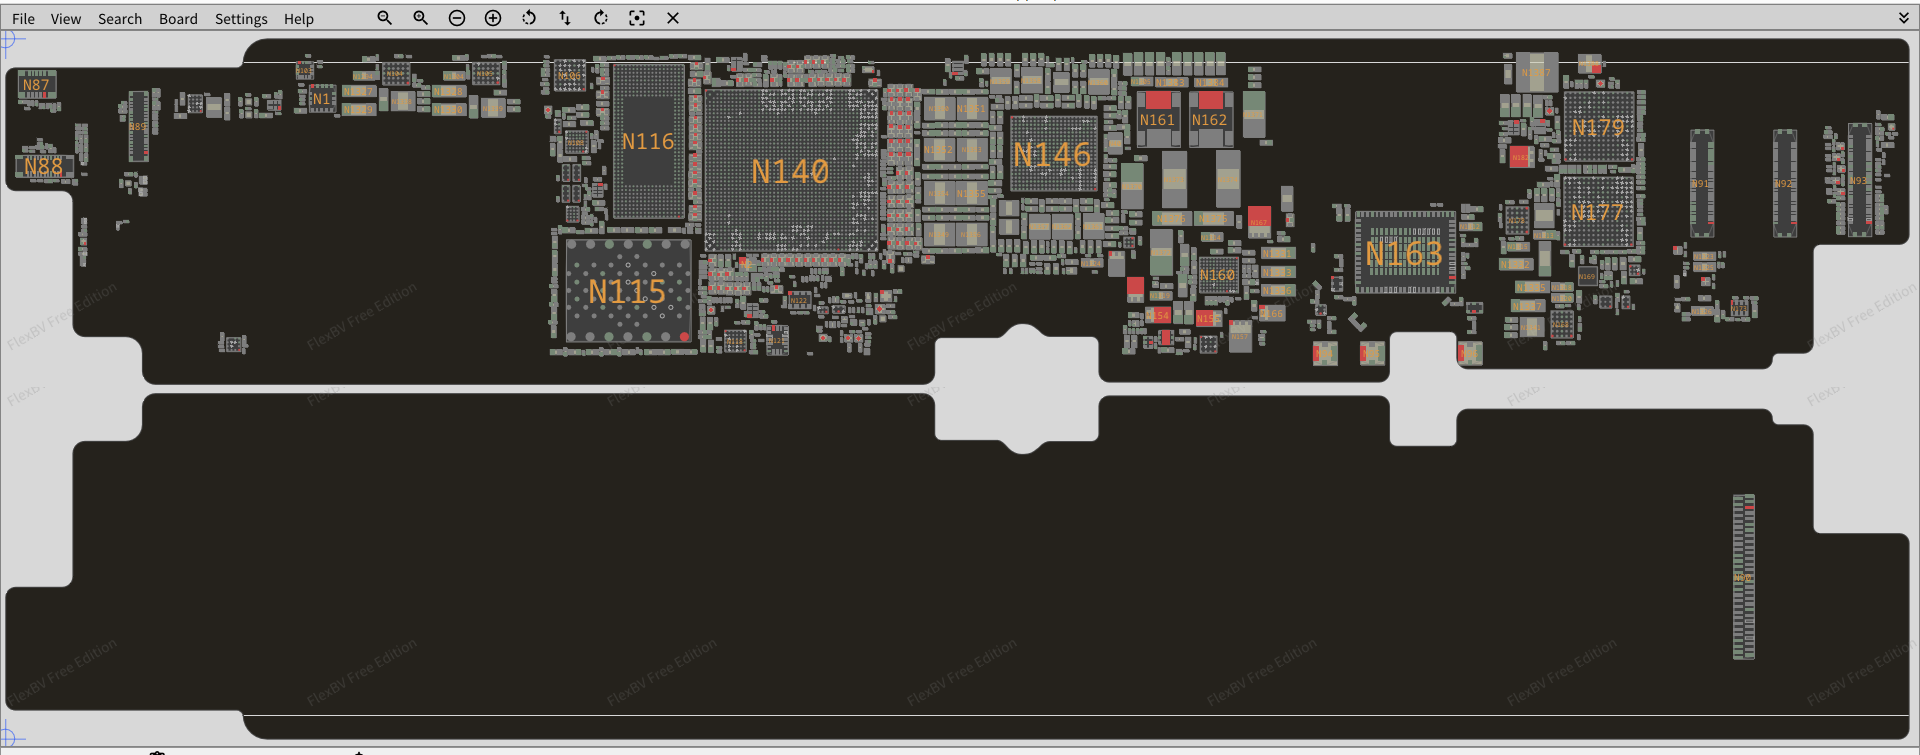Click the fit-to-view focus icon
Image resolution: width=1920 pixels, height=755 pixels.
pos(637,18)
